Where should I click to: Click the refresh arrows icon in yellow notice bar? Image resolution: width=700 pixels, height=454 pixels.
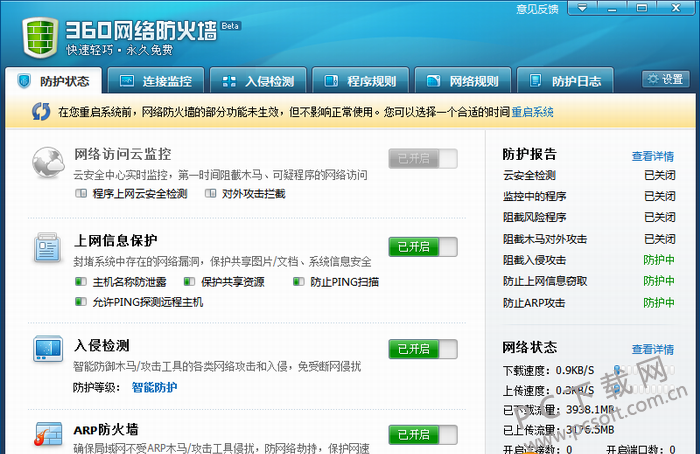click(x=41, y=112)
